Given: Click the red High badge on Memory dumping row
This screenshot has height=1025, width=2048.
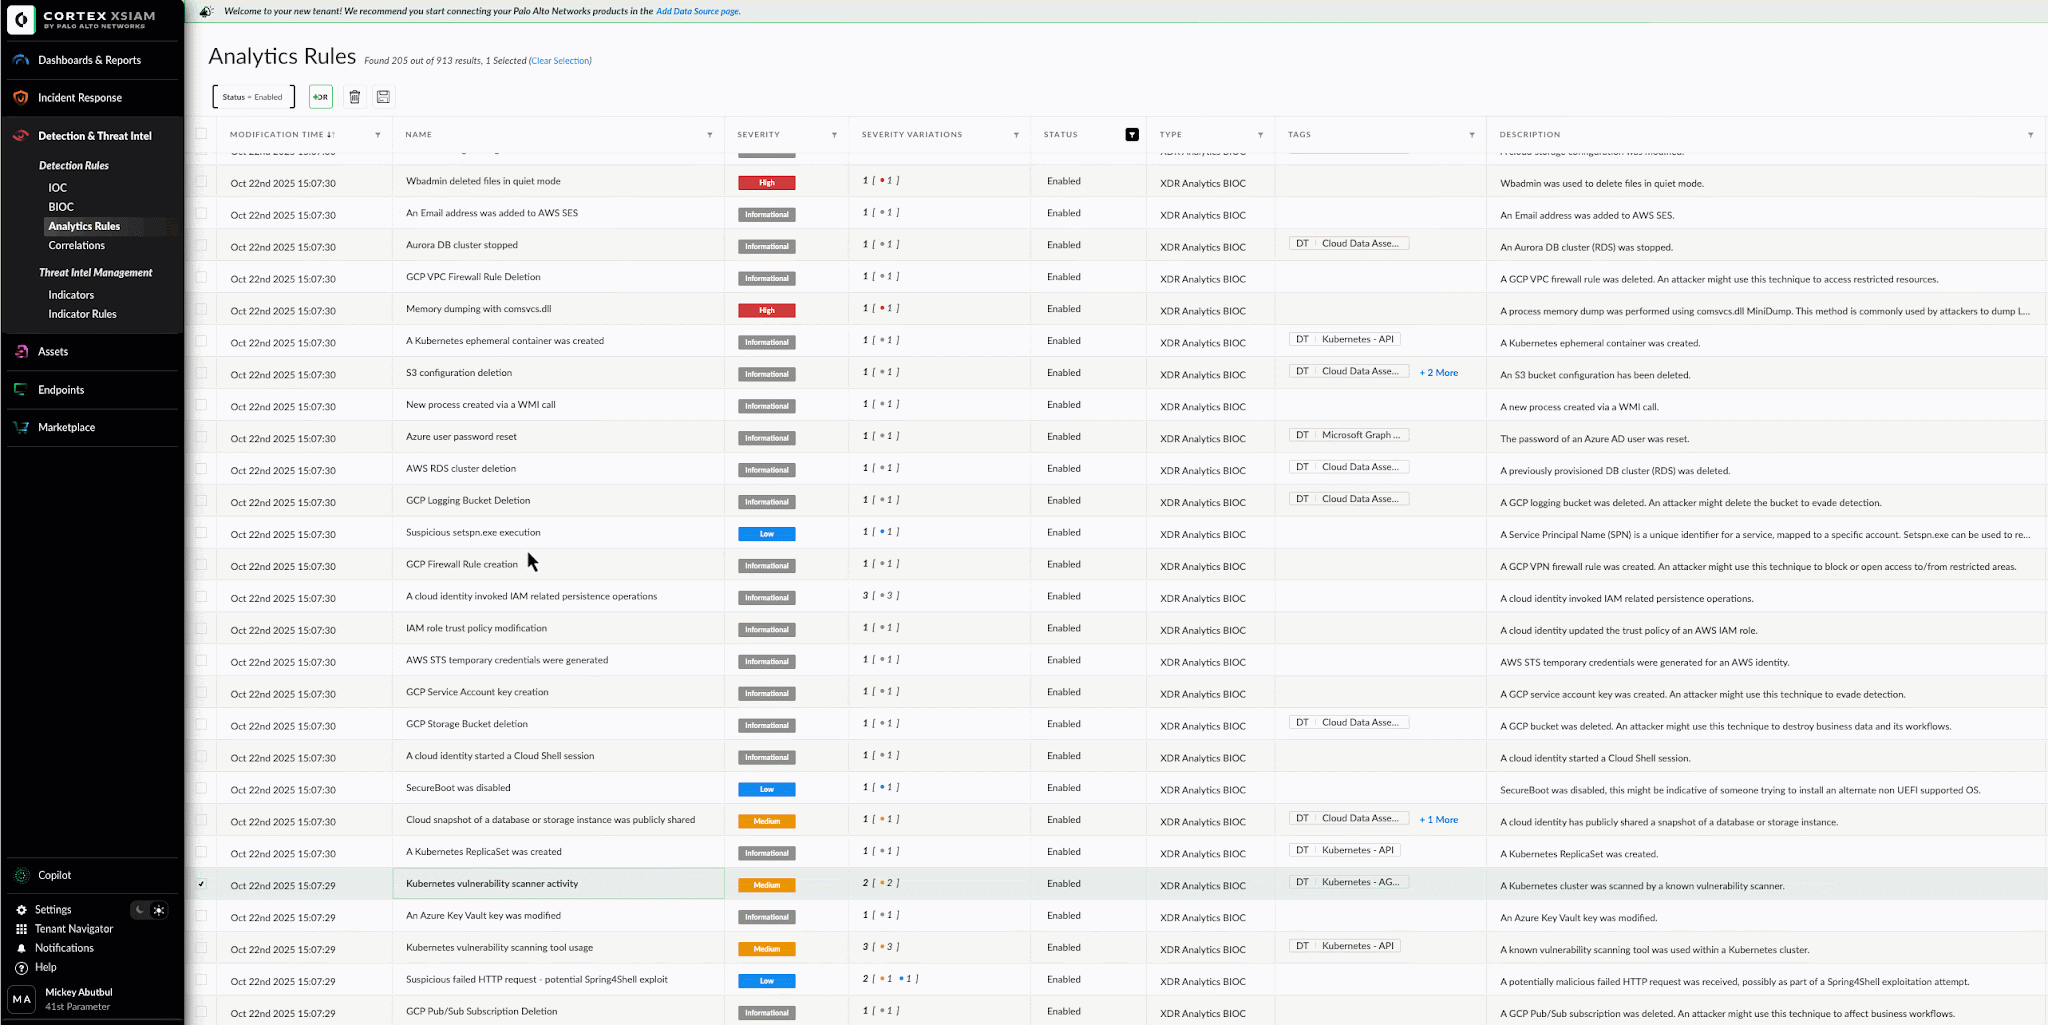Looking at the screenshot, I should point(766,310).
